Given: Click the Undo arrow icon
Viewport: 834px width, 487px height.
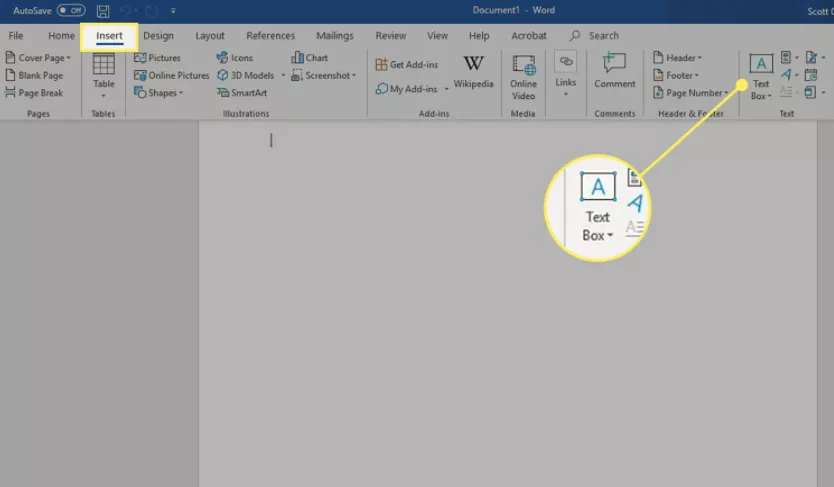Looking at the screenshot, I should coord(125,11).
